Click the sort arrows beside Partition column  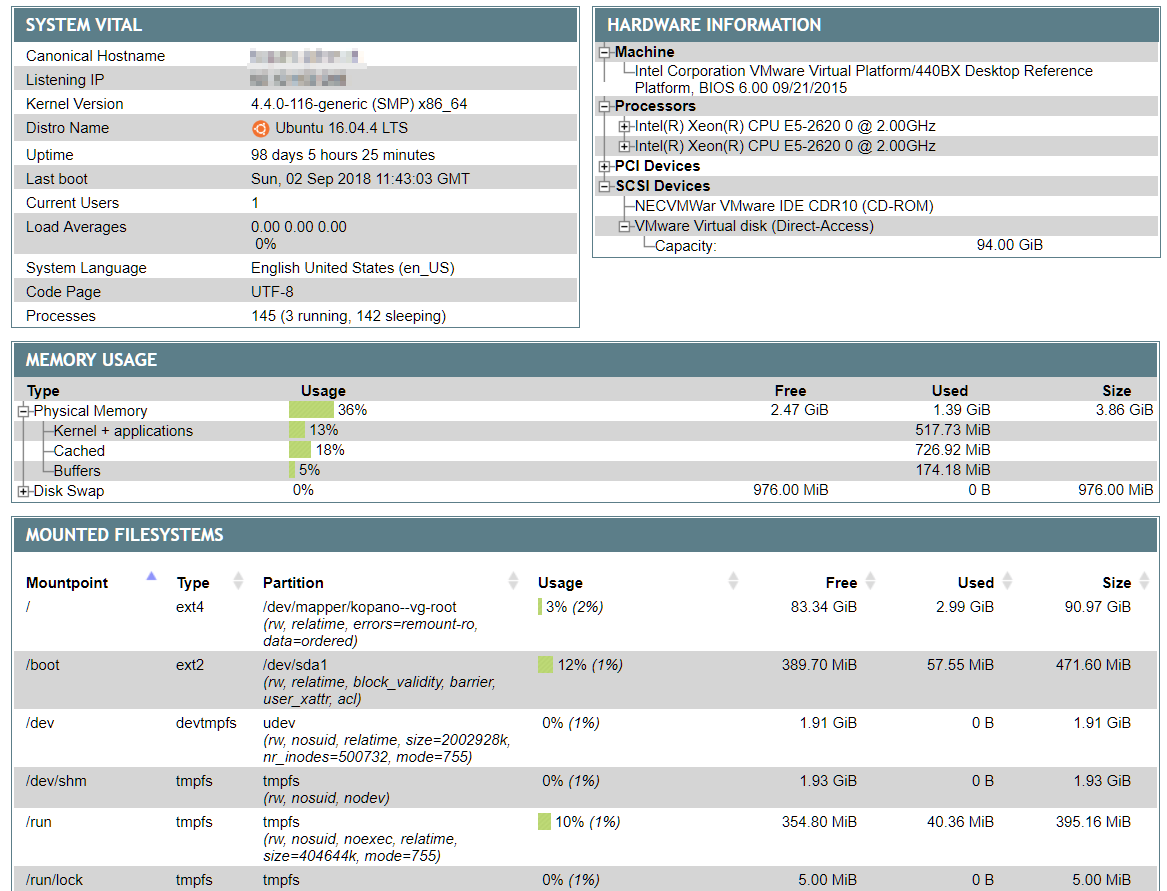514,581
